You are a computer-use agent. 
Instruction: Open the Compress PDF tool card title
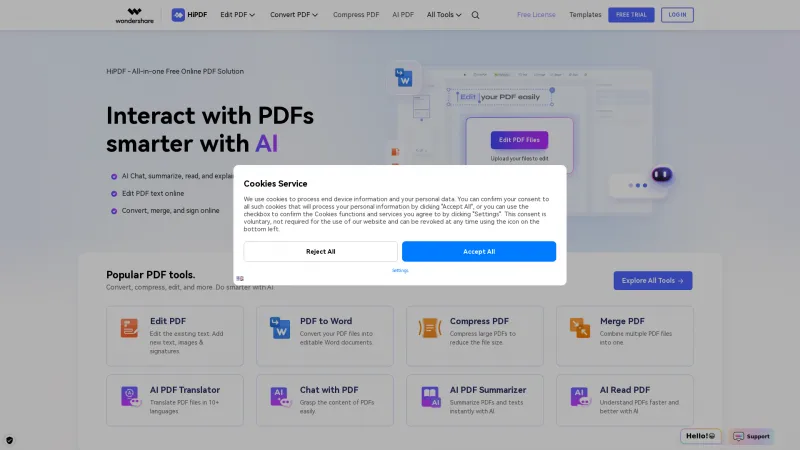pyautogui.click(x=479, y=321)
